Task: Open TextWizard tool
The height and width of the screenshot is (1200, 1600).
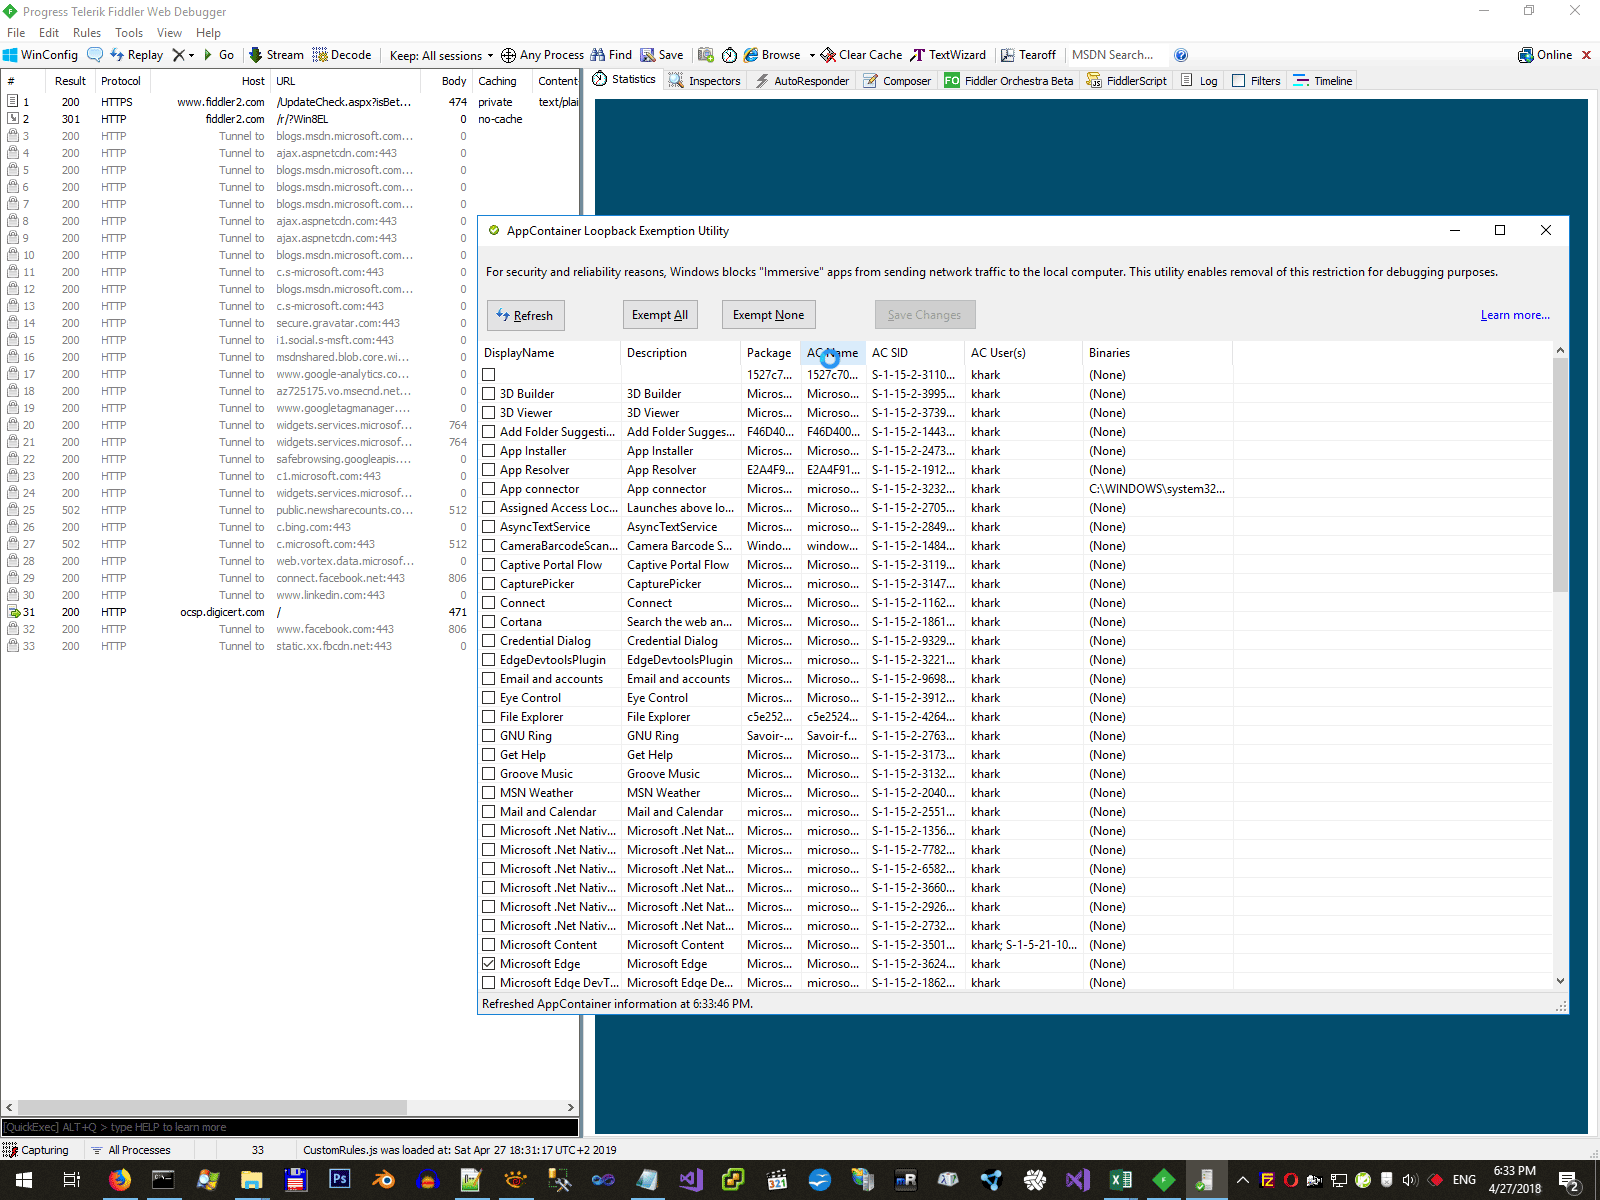Action: [x=948, y=55]
